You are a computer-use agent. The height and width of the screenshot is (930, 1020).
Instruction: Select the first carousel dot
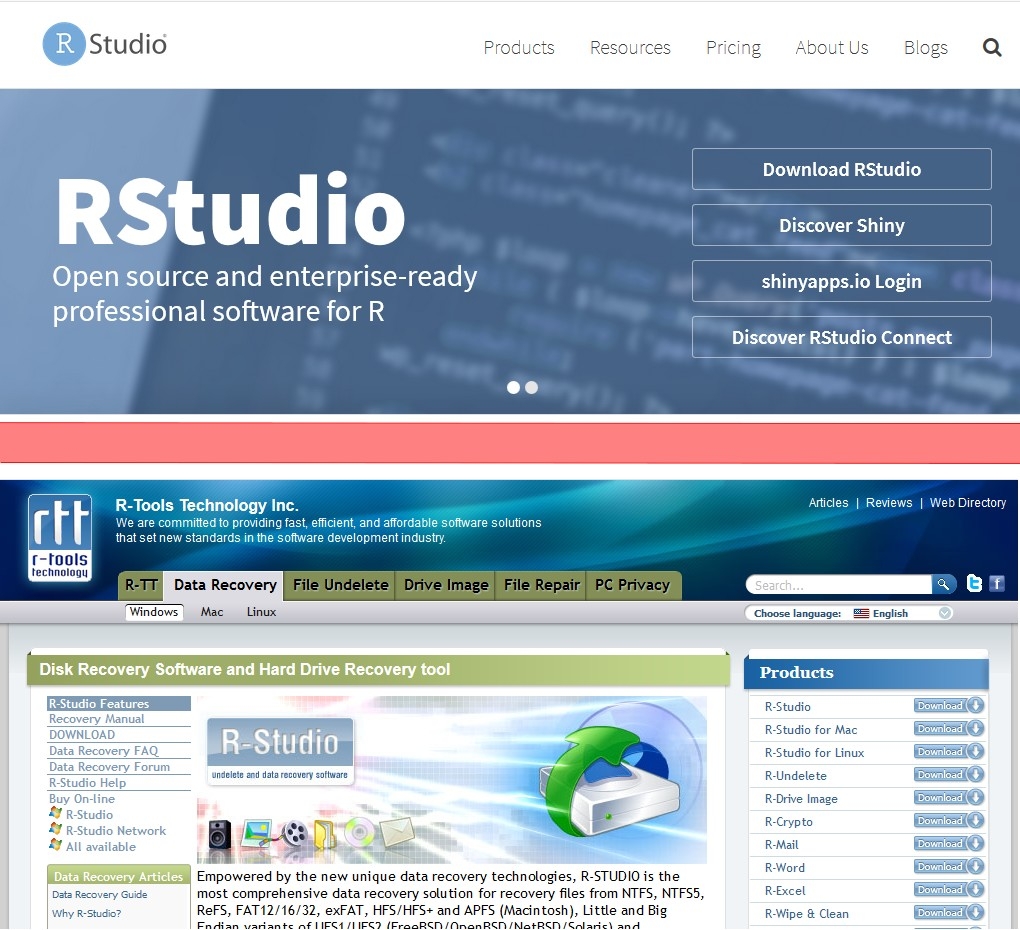coord(513,388)
